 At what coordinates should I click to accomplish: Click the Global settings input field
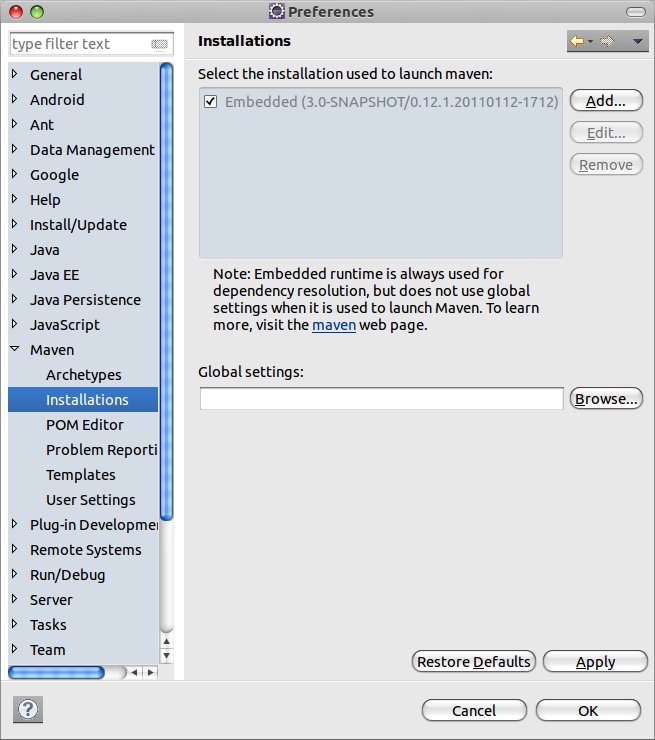click(x=381, y=399)
